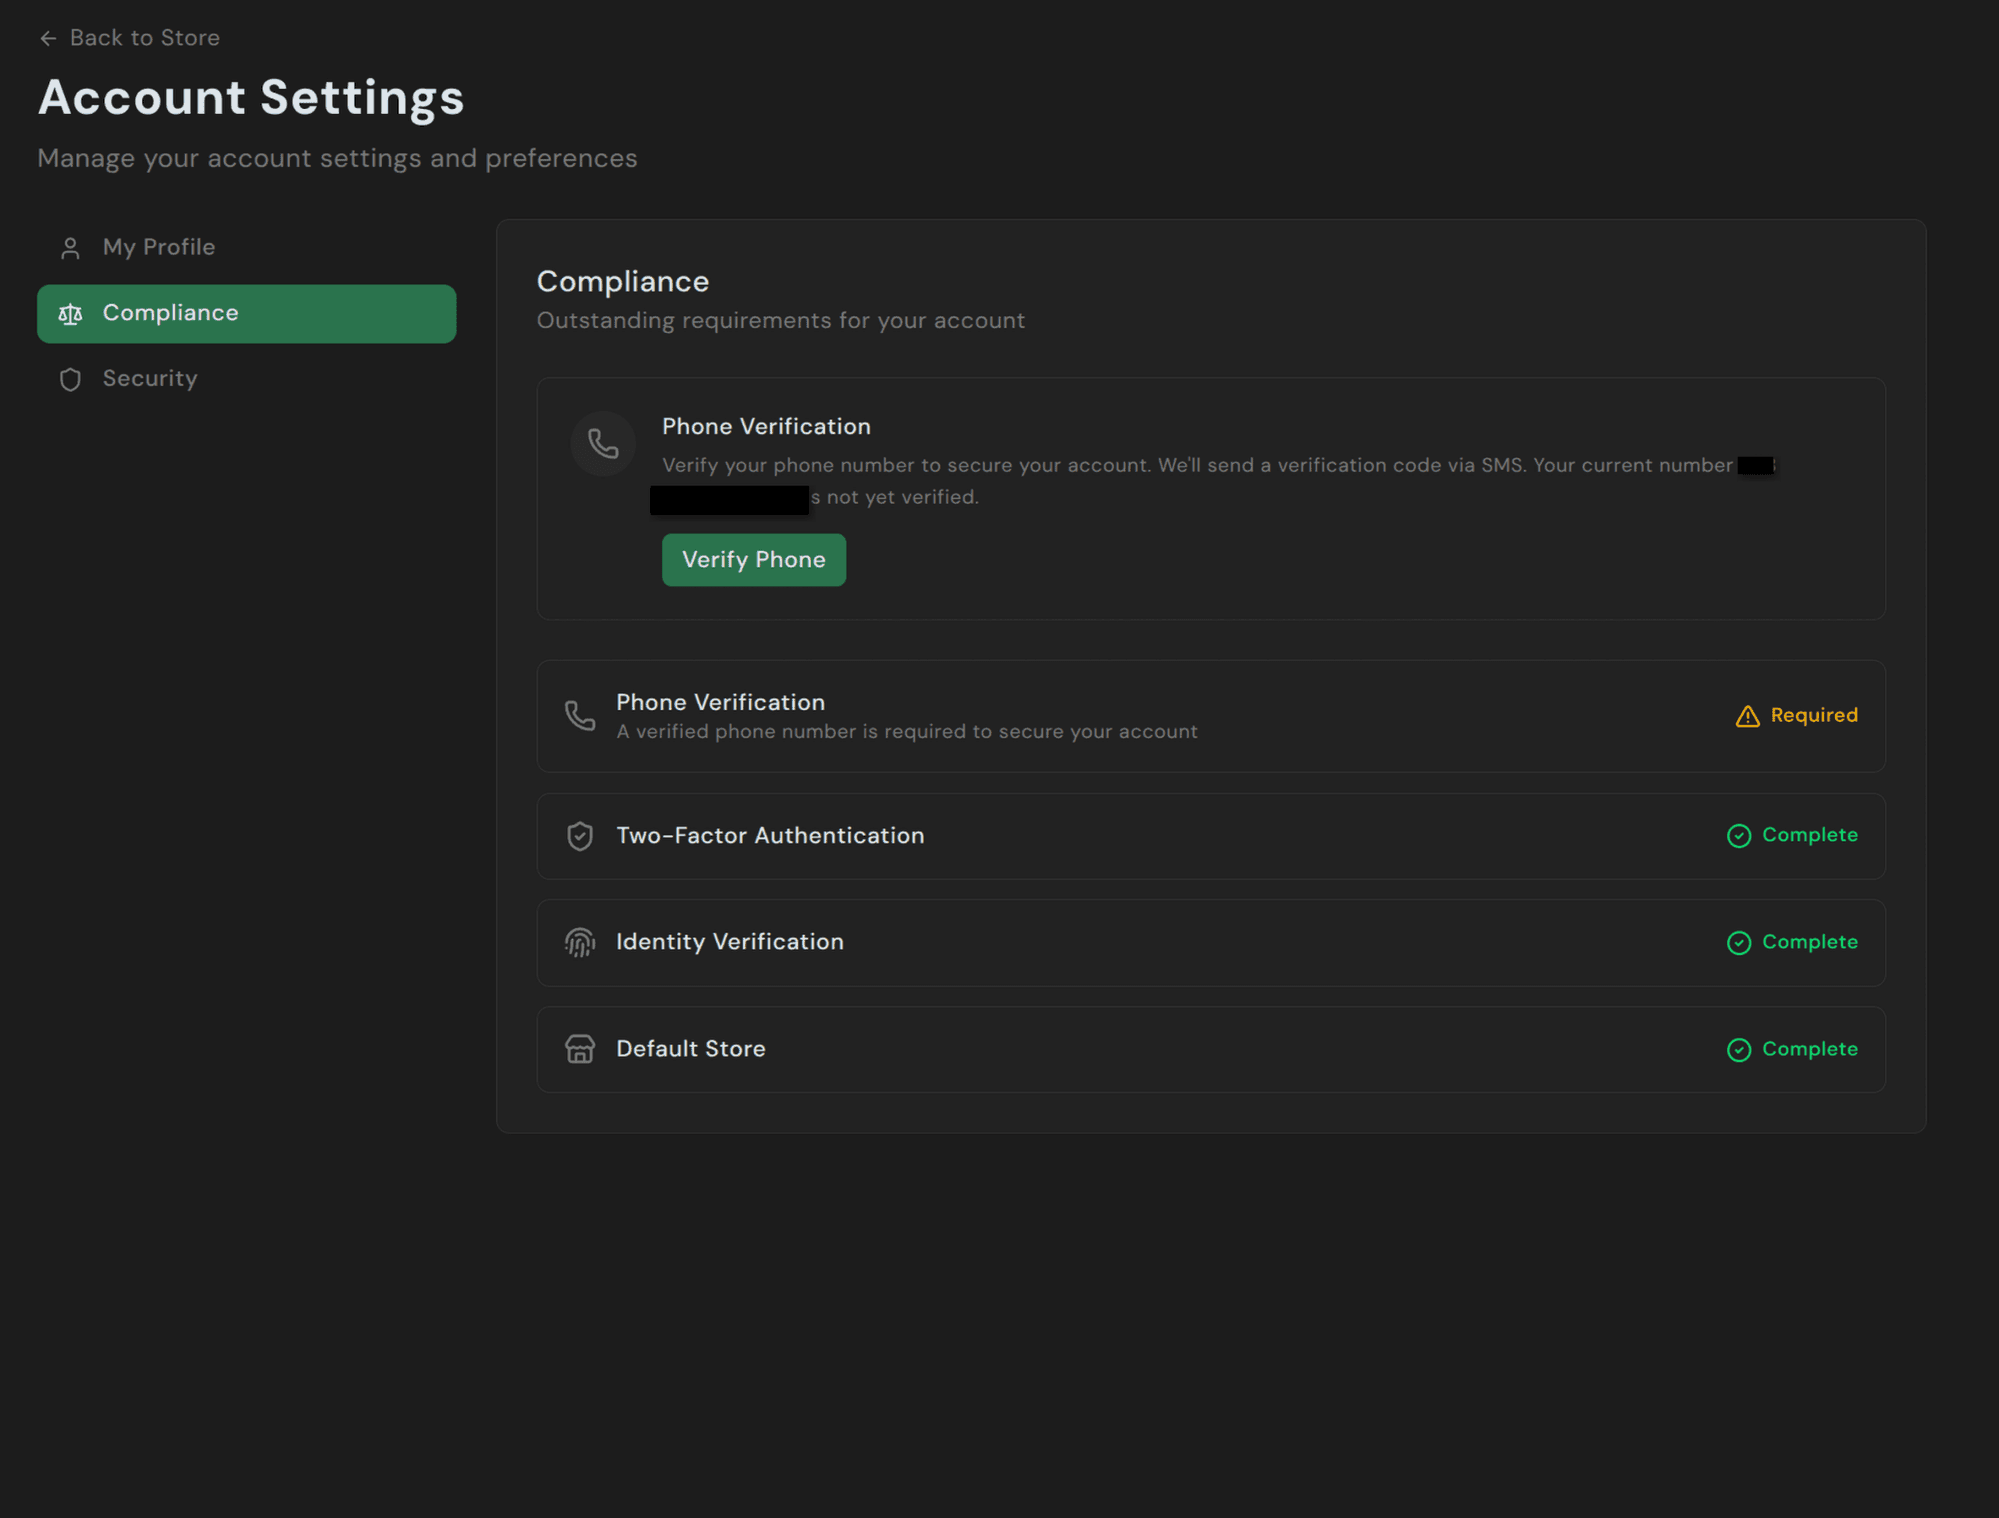This screenshot has width=1999, height=1518.
Task: Click the Back to Store arrow icon
Action: point(48,38)
